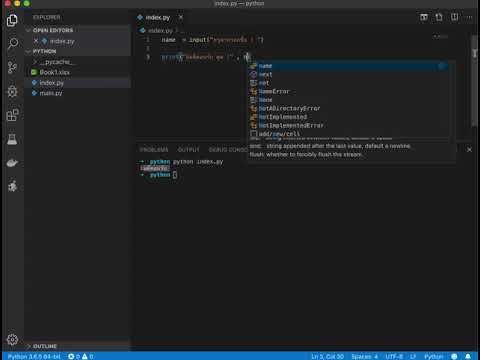The width and height of the screenshot is (480, 360).
Task: Open the Manage gear at activity bar bottom
Action: [12, 339]
